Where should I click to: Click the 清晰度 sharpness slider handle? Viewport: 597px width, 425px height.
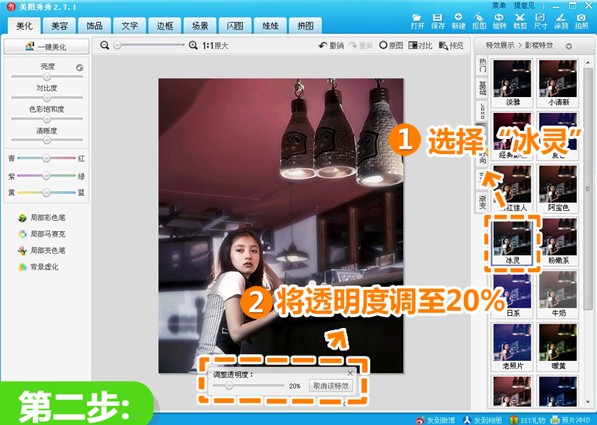click(47, 140)
